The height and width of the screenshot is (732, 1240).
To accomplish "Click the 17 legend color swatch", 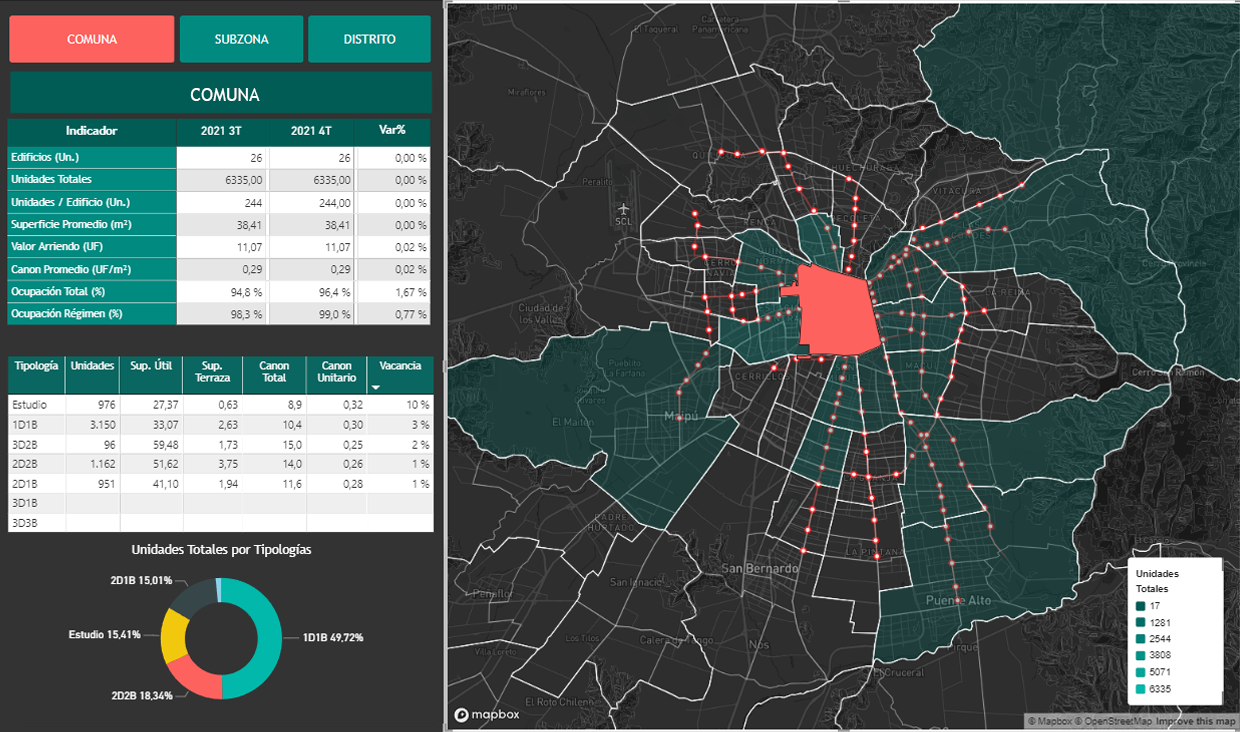I will click(x=1140, y=606).
